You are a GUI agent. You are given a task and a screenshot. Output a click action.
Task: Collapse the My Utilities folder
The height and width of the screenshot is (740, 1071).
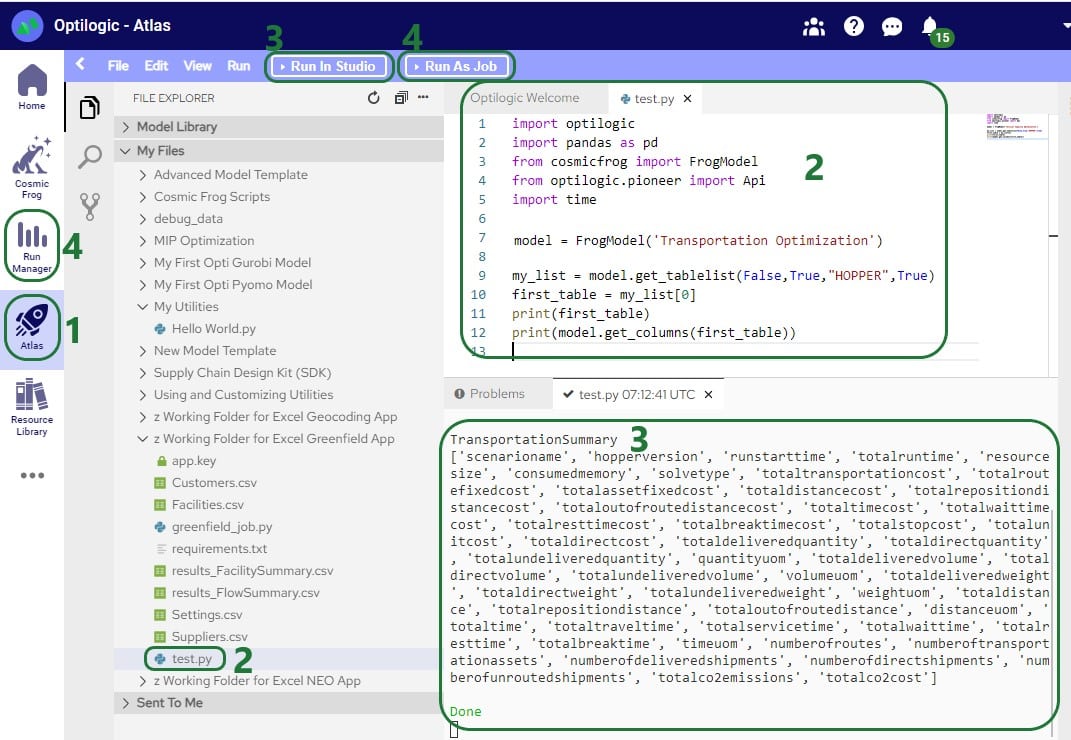(186, 306)
